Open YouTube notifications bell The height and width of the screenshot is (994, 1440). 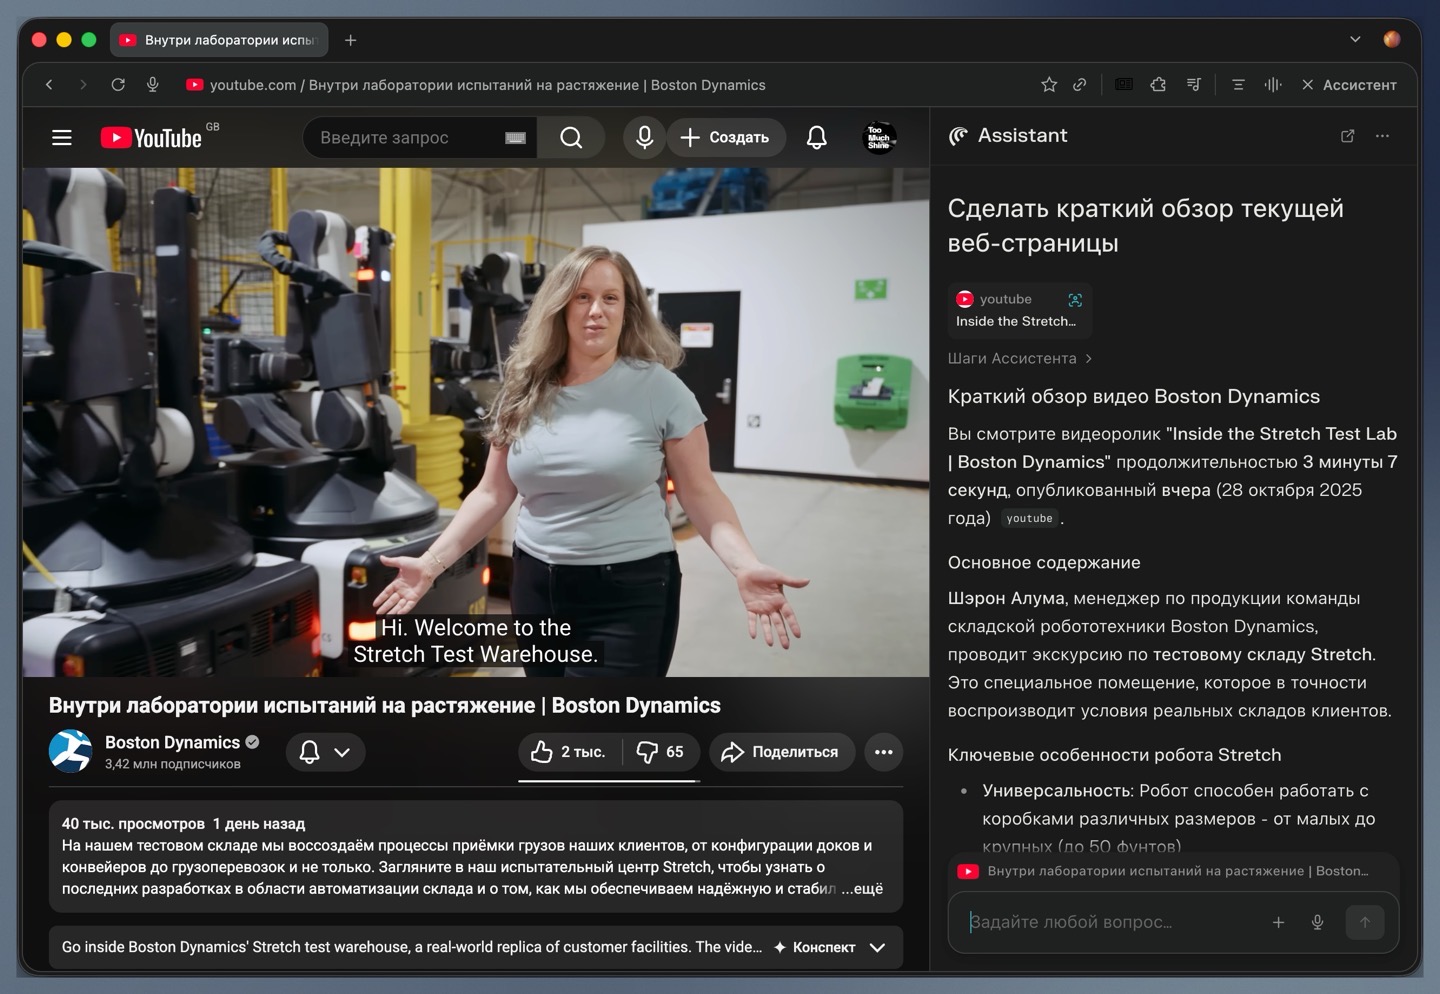[x=816, y=138]
